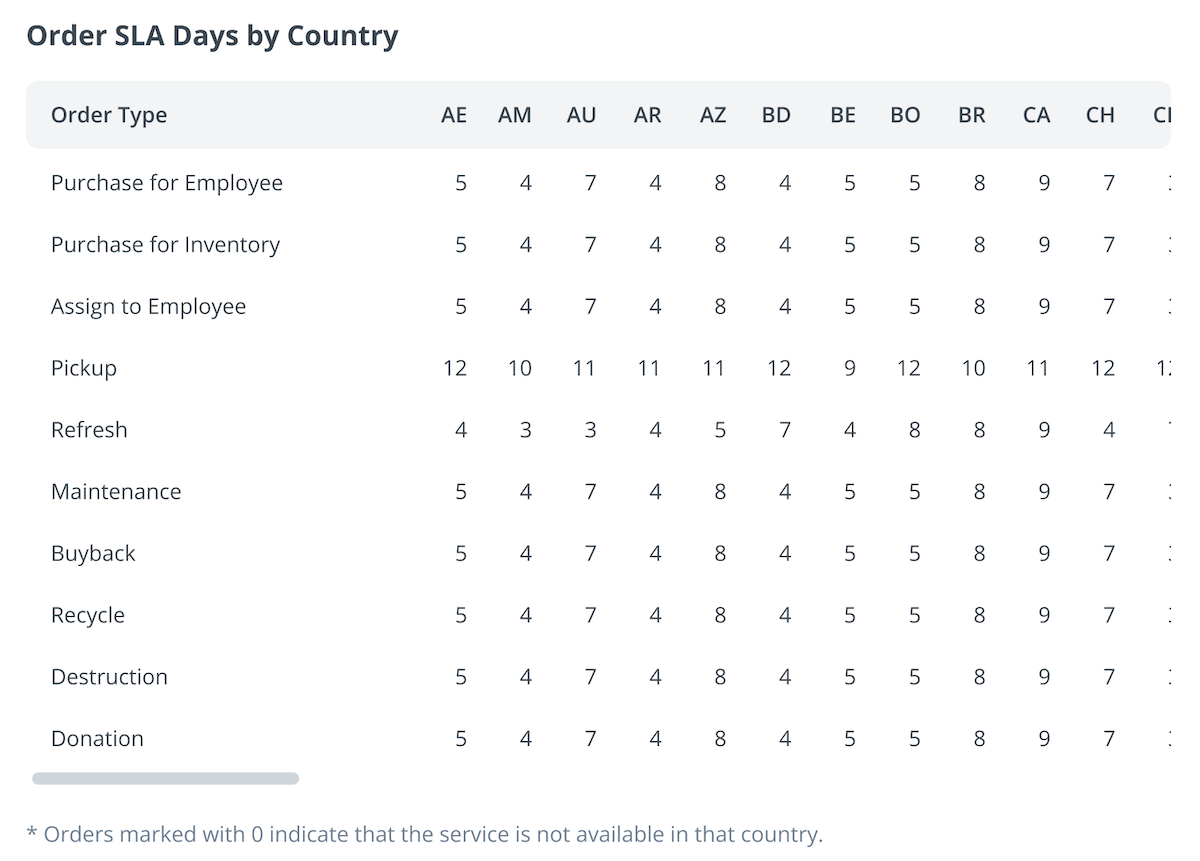This screenshot has height=861, width=1200.
Task: Click the BD country column header
Action: pyautogui.click(x=776, y=115)
